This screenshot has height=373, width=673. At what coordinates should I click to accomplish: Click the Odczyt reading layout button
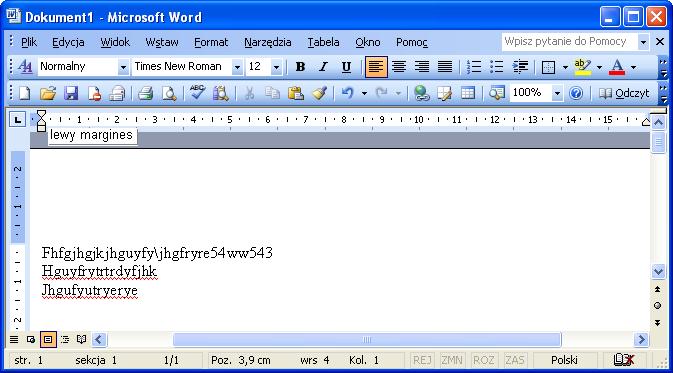(x=624, y=93)
